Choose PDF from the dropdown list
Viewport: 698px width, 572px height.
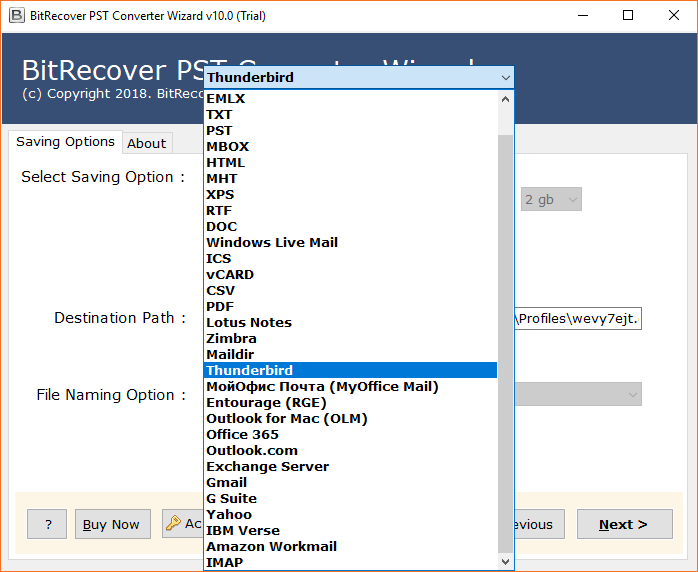(x=350, y=307)
